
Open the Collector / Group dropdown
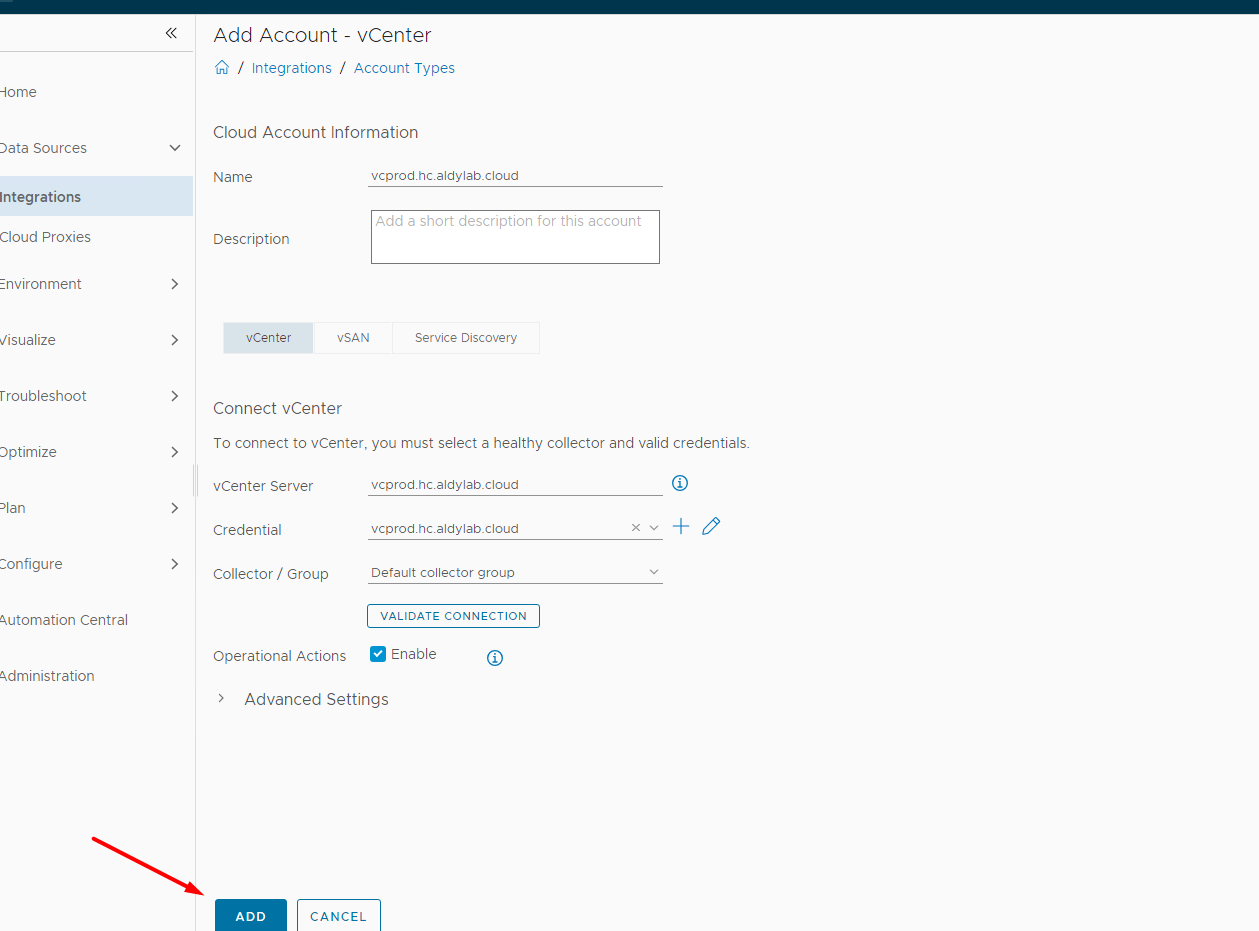point(654,572)
